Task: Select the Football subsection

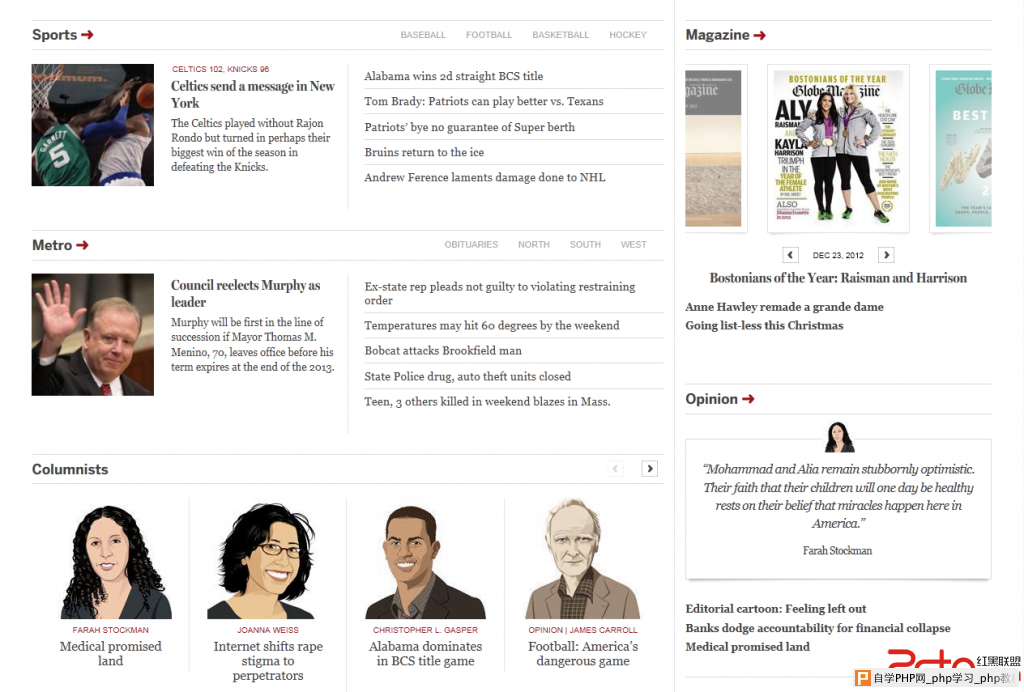Action: 488,35
